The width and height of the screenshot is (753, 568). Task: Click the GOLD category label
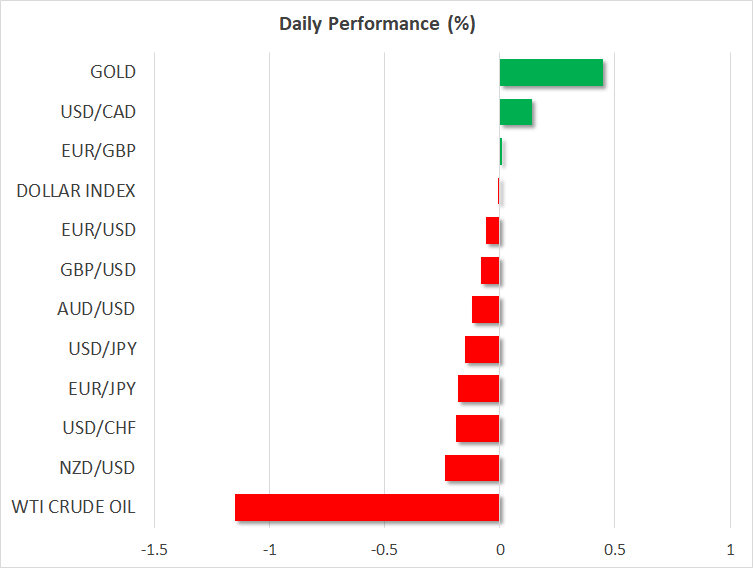(x=112, y=72)
